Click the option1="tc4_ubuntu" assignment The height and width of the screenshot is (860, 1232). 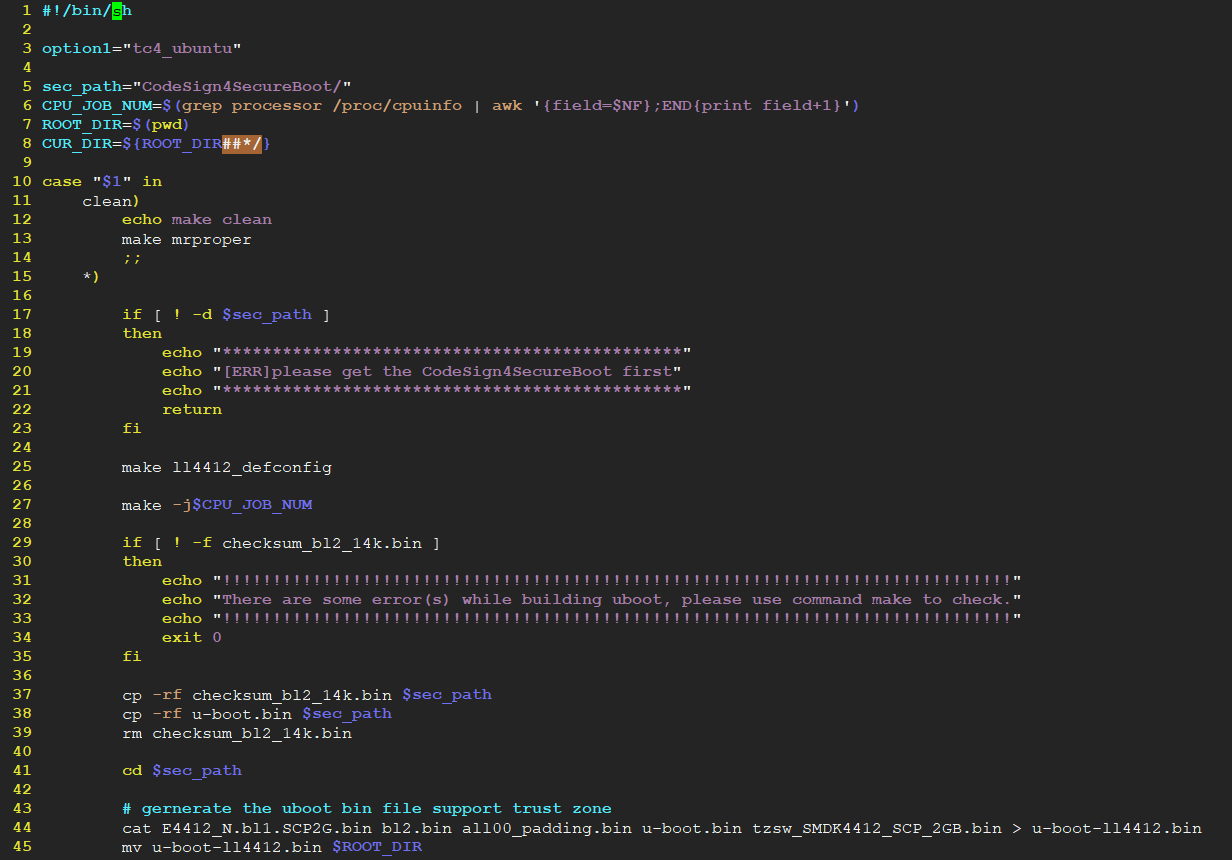142,48
